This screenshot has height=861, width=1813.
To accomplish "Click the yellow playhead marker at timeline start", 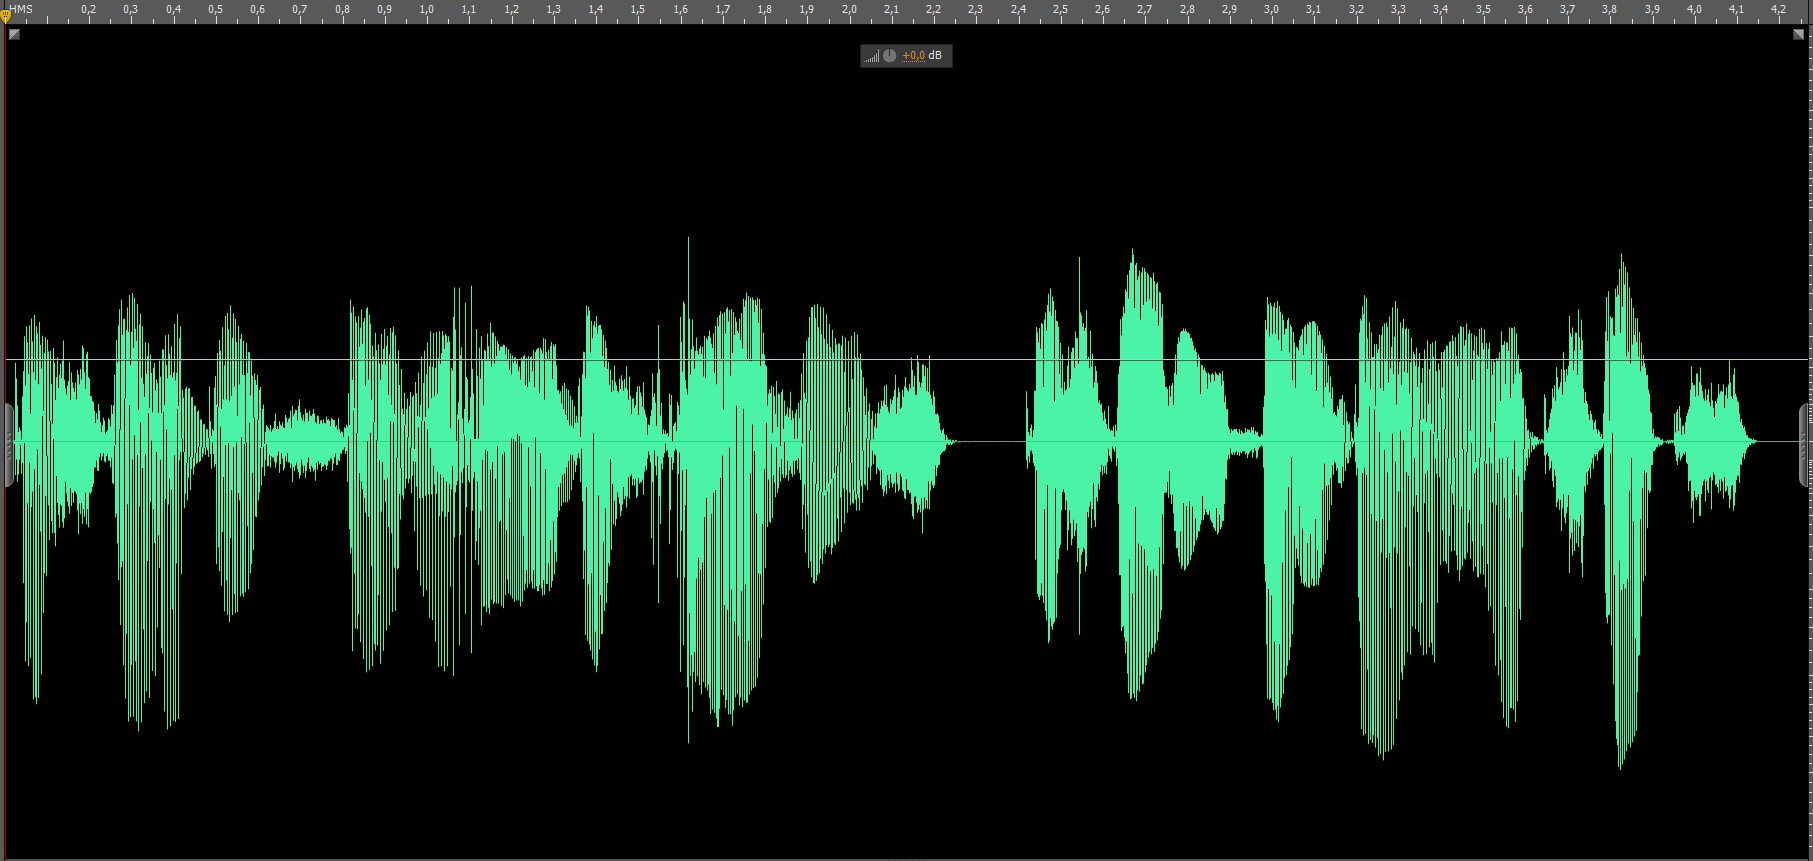I will pyautogui.click(x=5, y=16).
